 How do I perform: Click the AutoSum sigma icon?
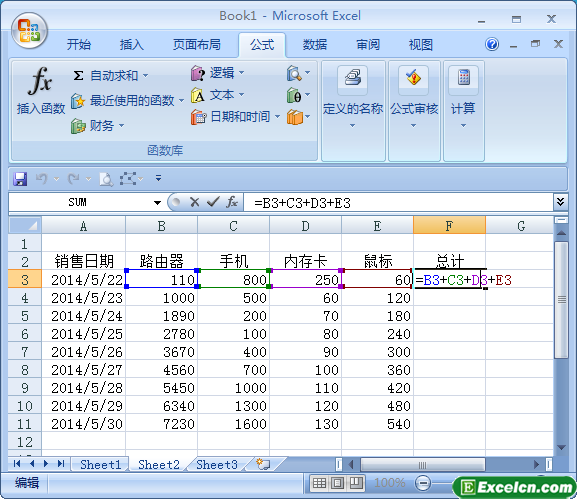78,75
